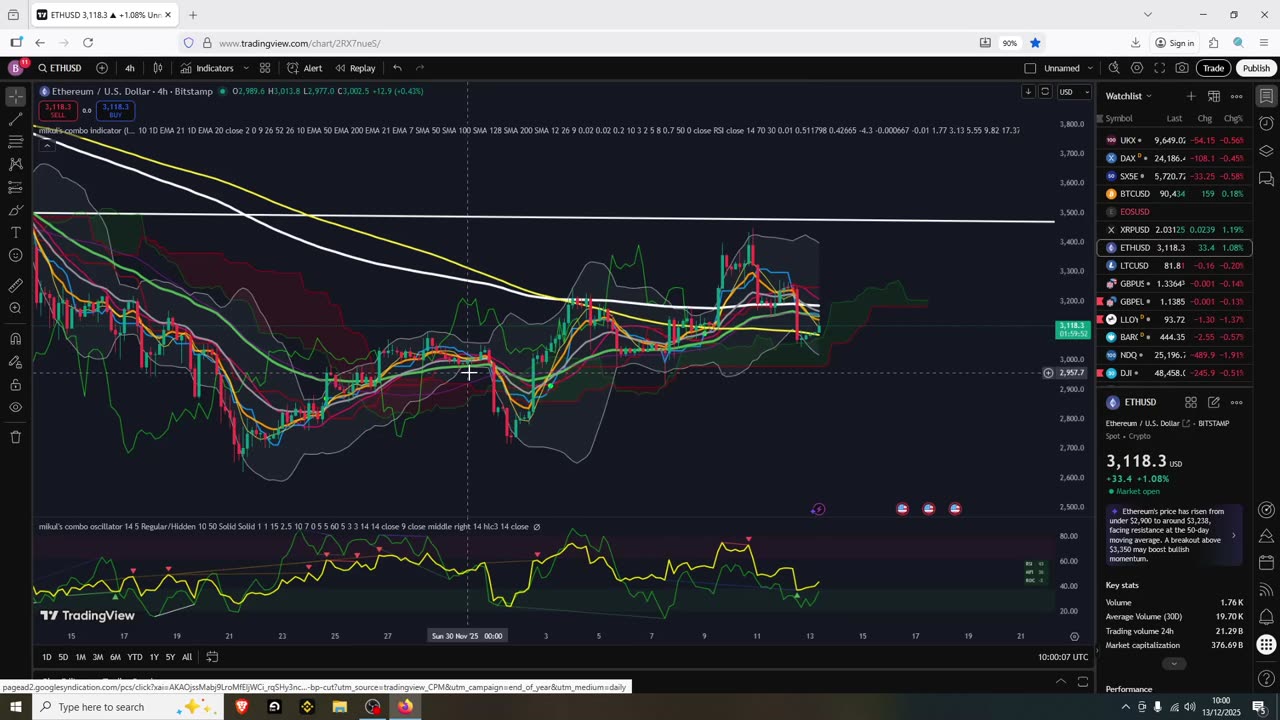Collapse the bottom panel chevron
The image size is (1280, 720).
pyautogui.click(x=1061, y=682)
